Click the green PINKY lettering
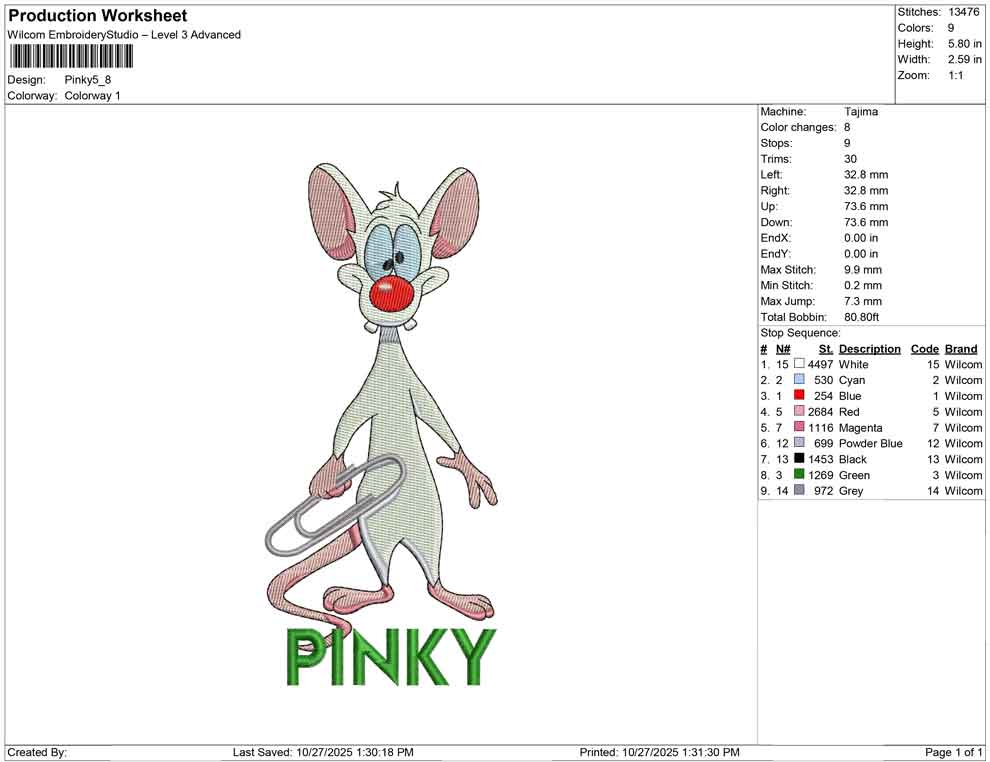 tap(391, 657)
